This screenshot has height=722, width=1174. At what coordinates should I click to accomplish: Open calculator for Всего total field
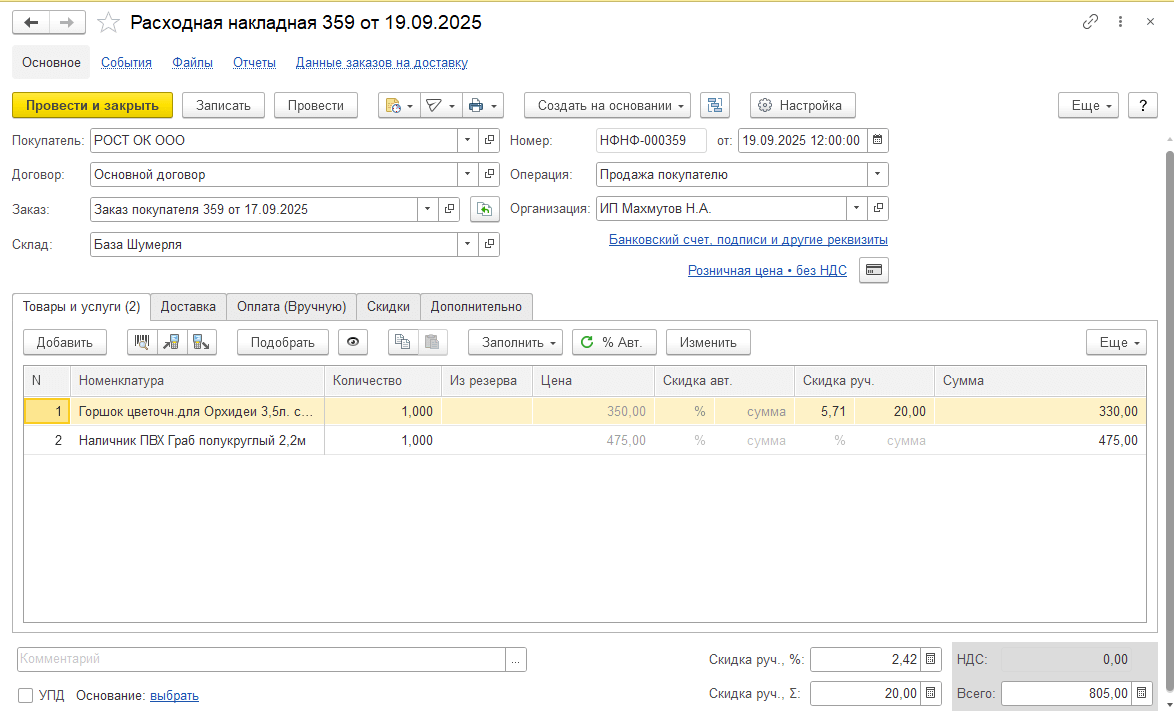(x=1141, y=693)
